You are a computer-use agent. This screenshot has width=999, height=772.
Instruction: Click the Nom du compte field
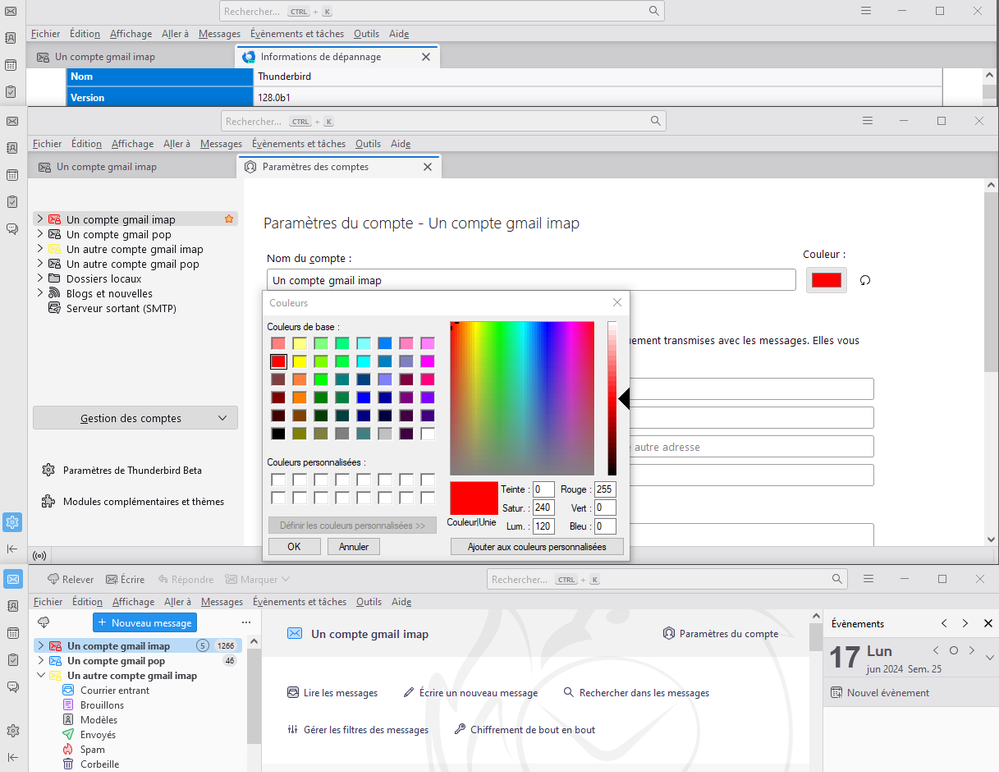[x=531, y=280]
